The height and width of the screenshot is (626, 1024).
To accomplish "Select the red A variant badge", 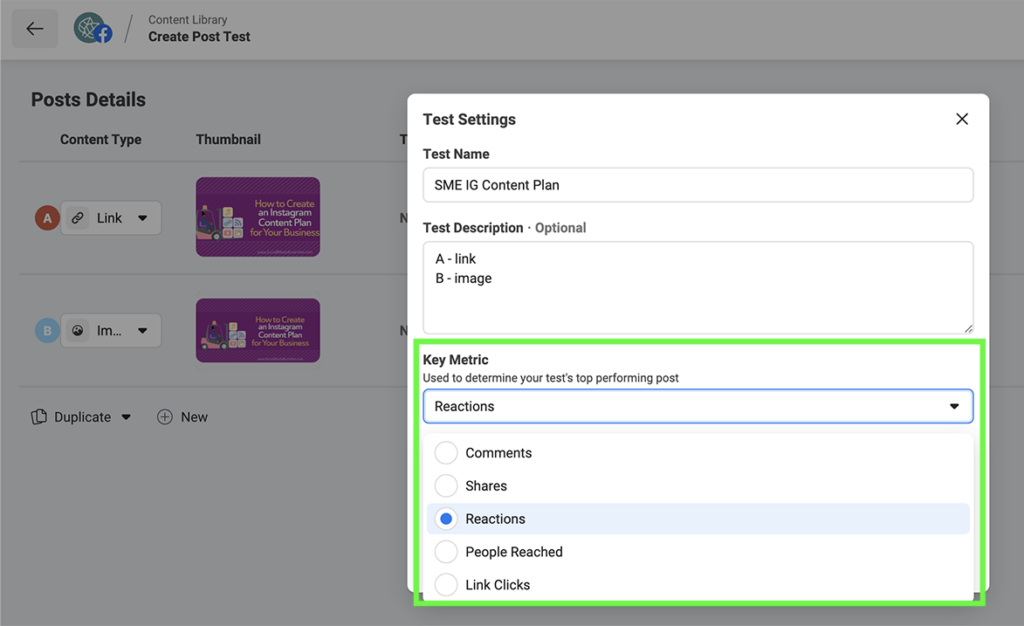I will (x=47, y=217).
